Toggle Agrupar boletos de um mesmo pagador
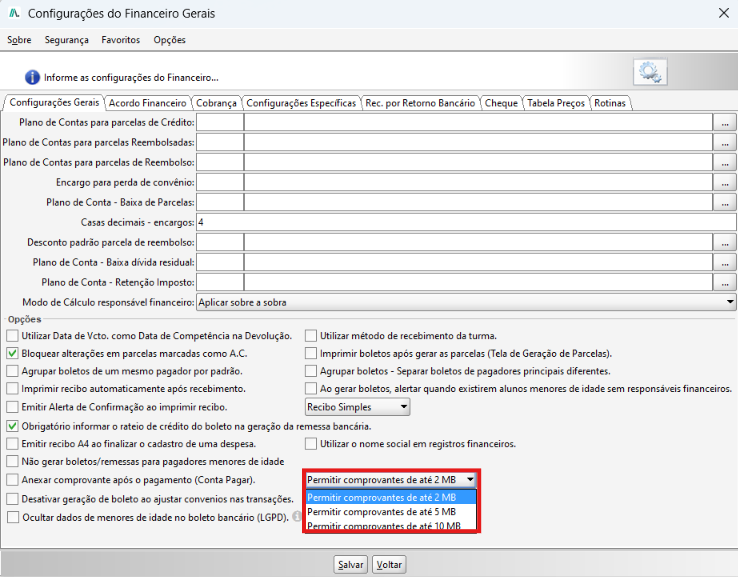This screenshot has height=577, width=738. [x=13, y=371]
